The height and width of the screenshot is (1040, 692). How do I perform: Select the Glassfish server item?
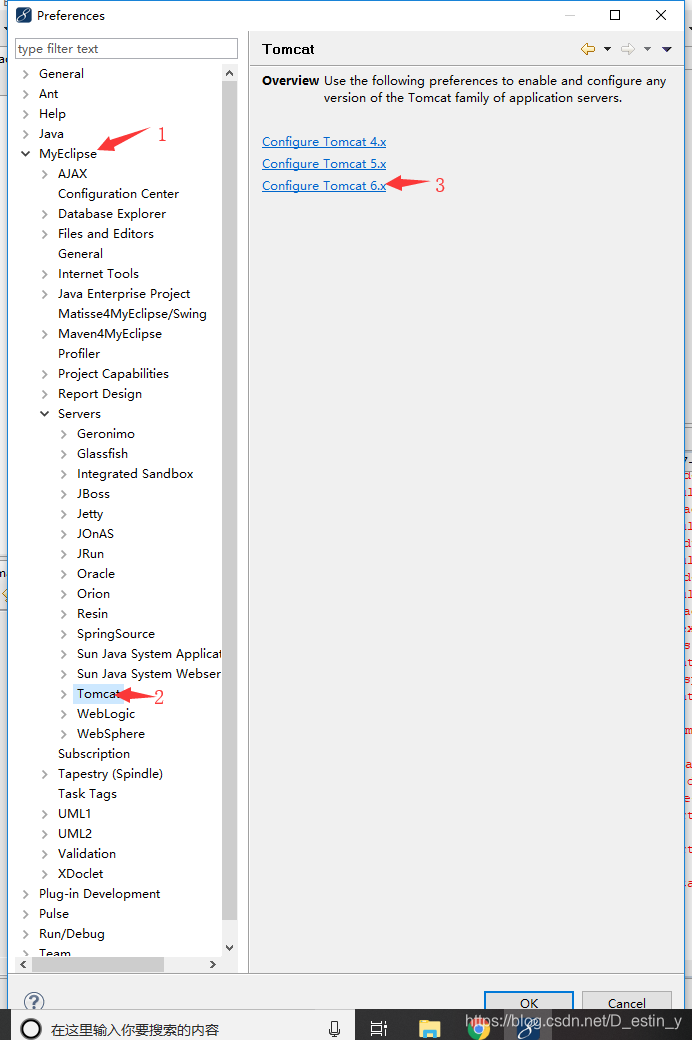coord(102,453)
